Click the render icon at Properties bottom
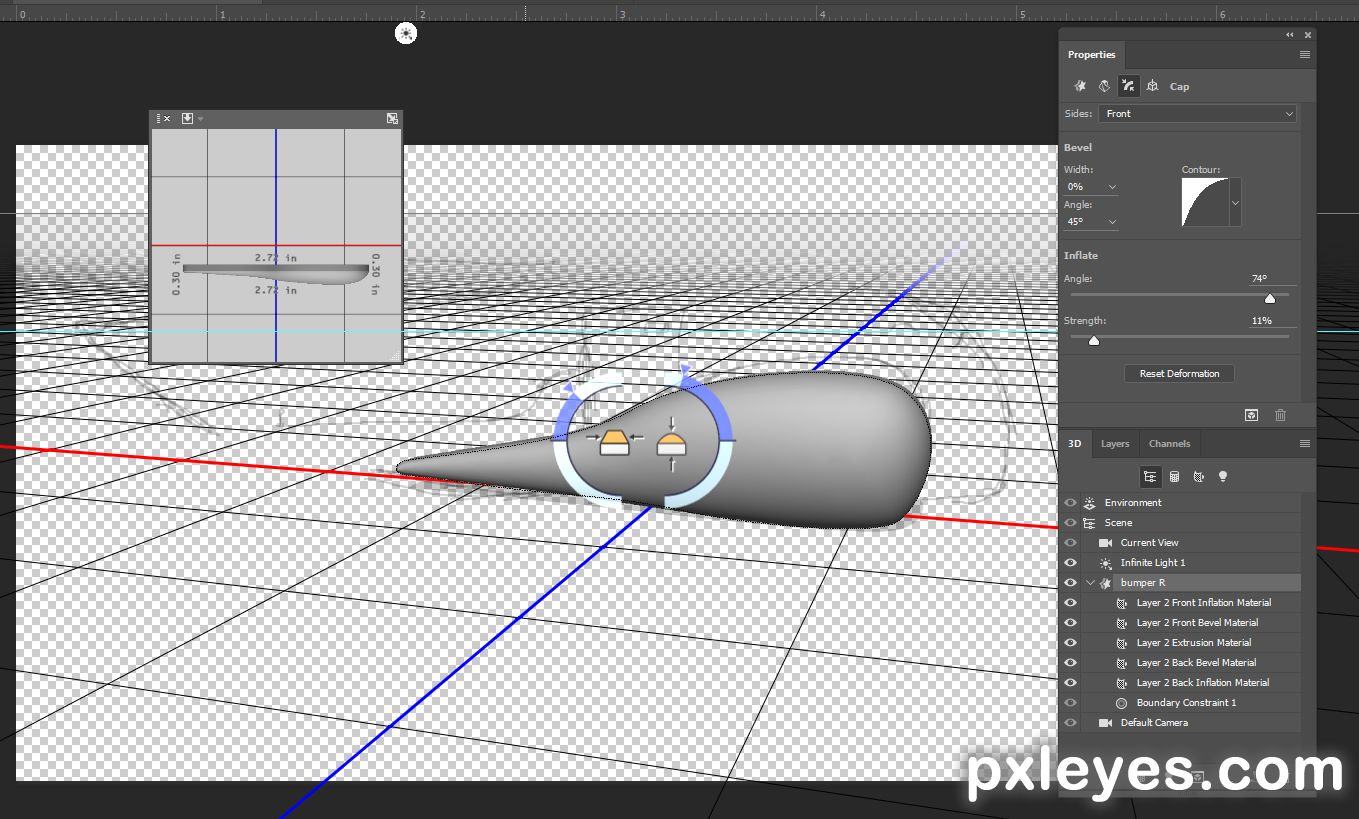Image resolution: width=1359 pixels, height=819 pixels. (1251, 415)
